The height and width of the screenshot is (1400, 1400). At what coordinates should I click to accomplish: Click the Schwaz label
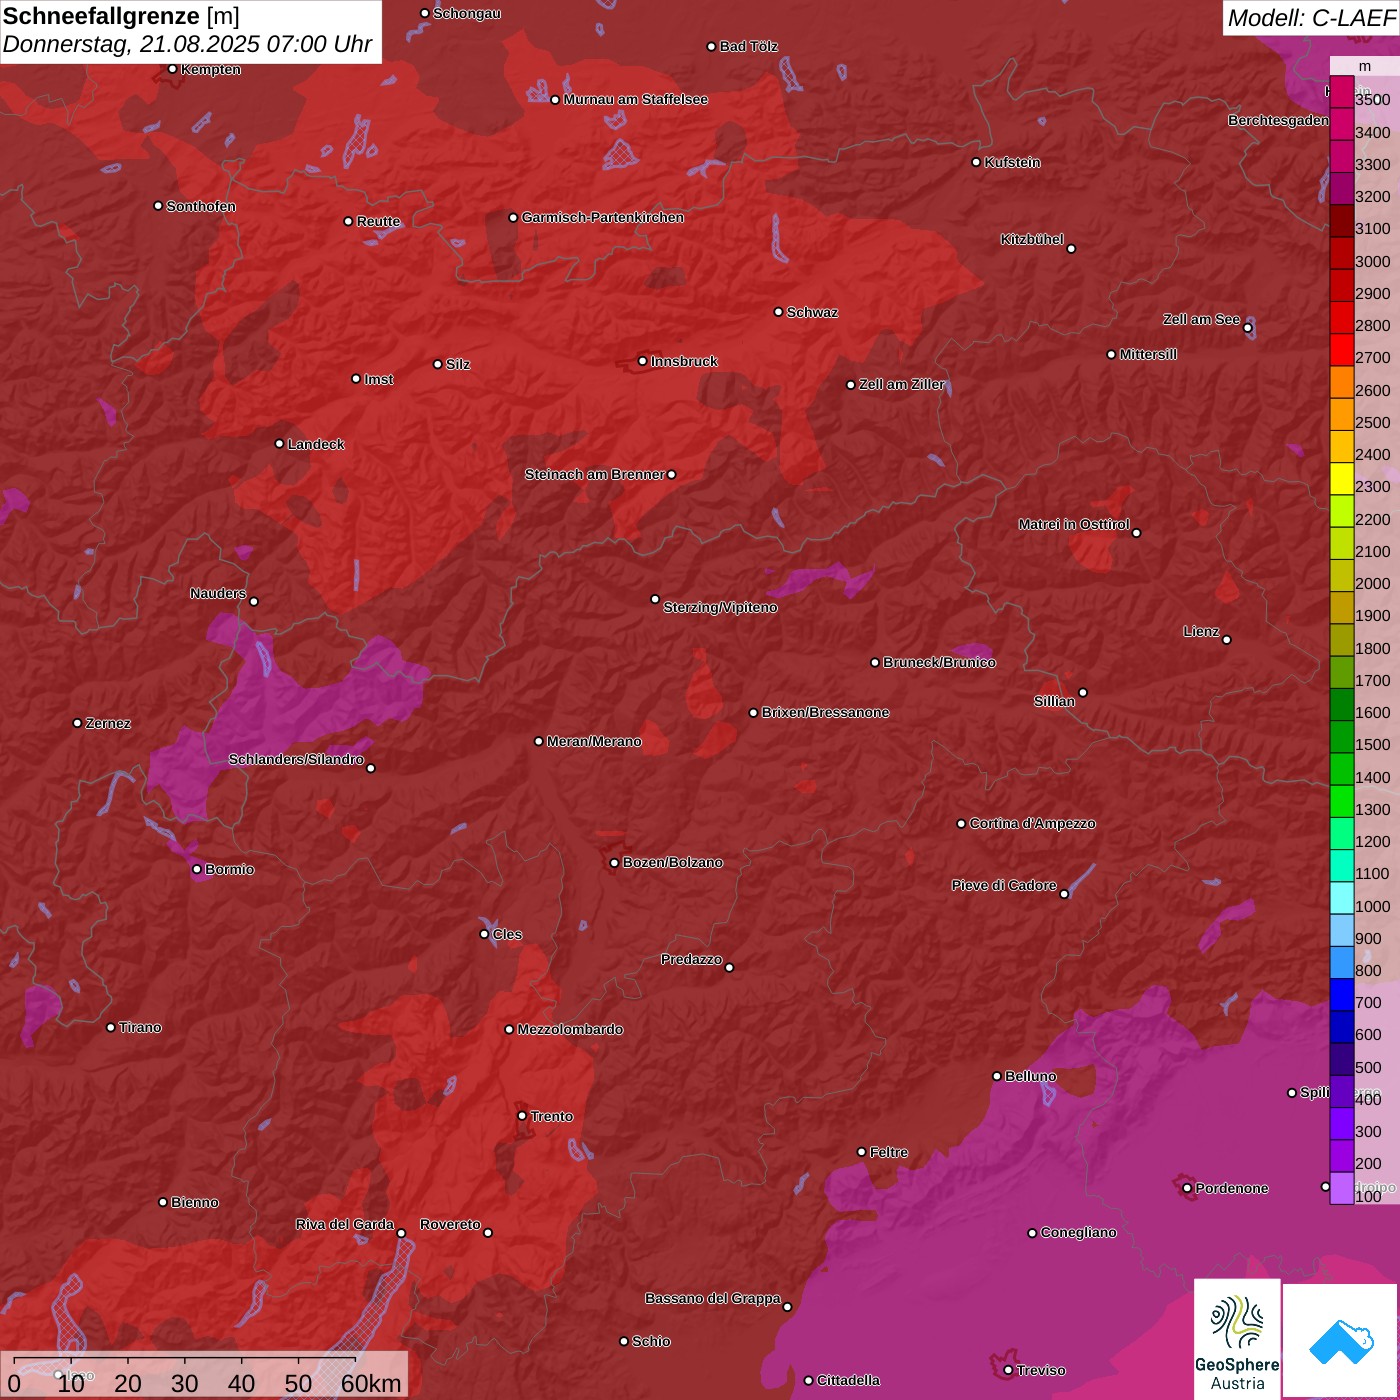pos(812,312)
